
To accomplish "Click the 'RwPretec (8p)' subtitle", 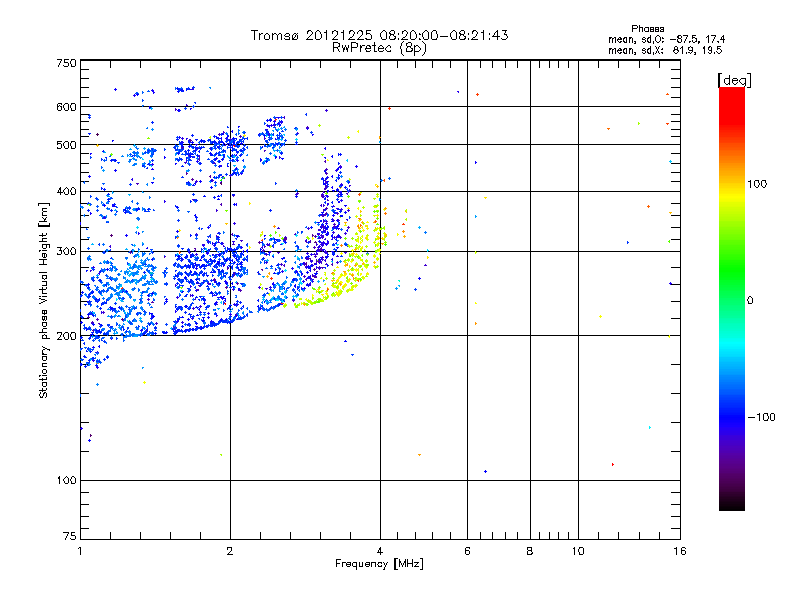I will pyautogui.click(x=379, y=48).
